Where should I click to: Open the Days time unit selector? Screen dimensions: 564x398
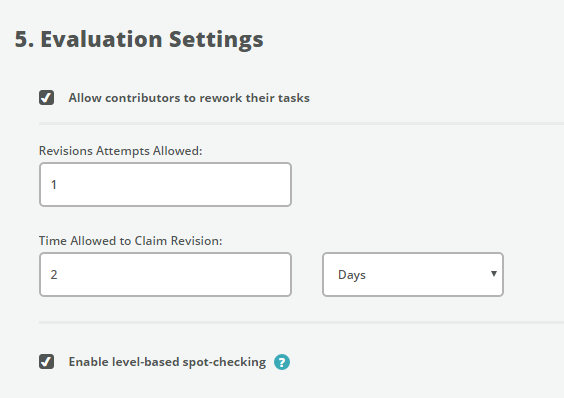413,275
